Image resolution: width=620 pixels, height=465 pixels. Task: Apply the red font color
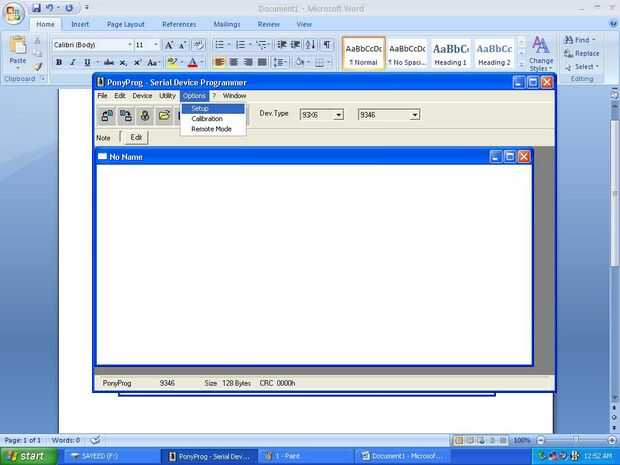(193, 62)
